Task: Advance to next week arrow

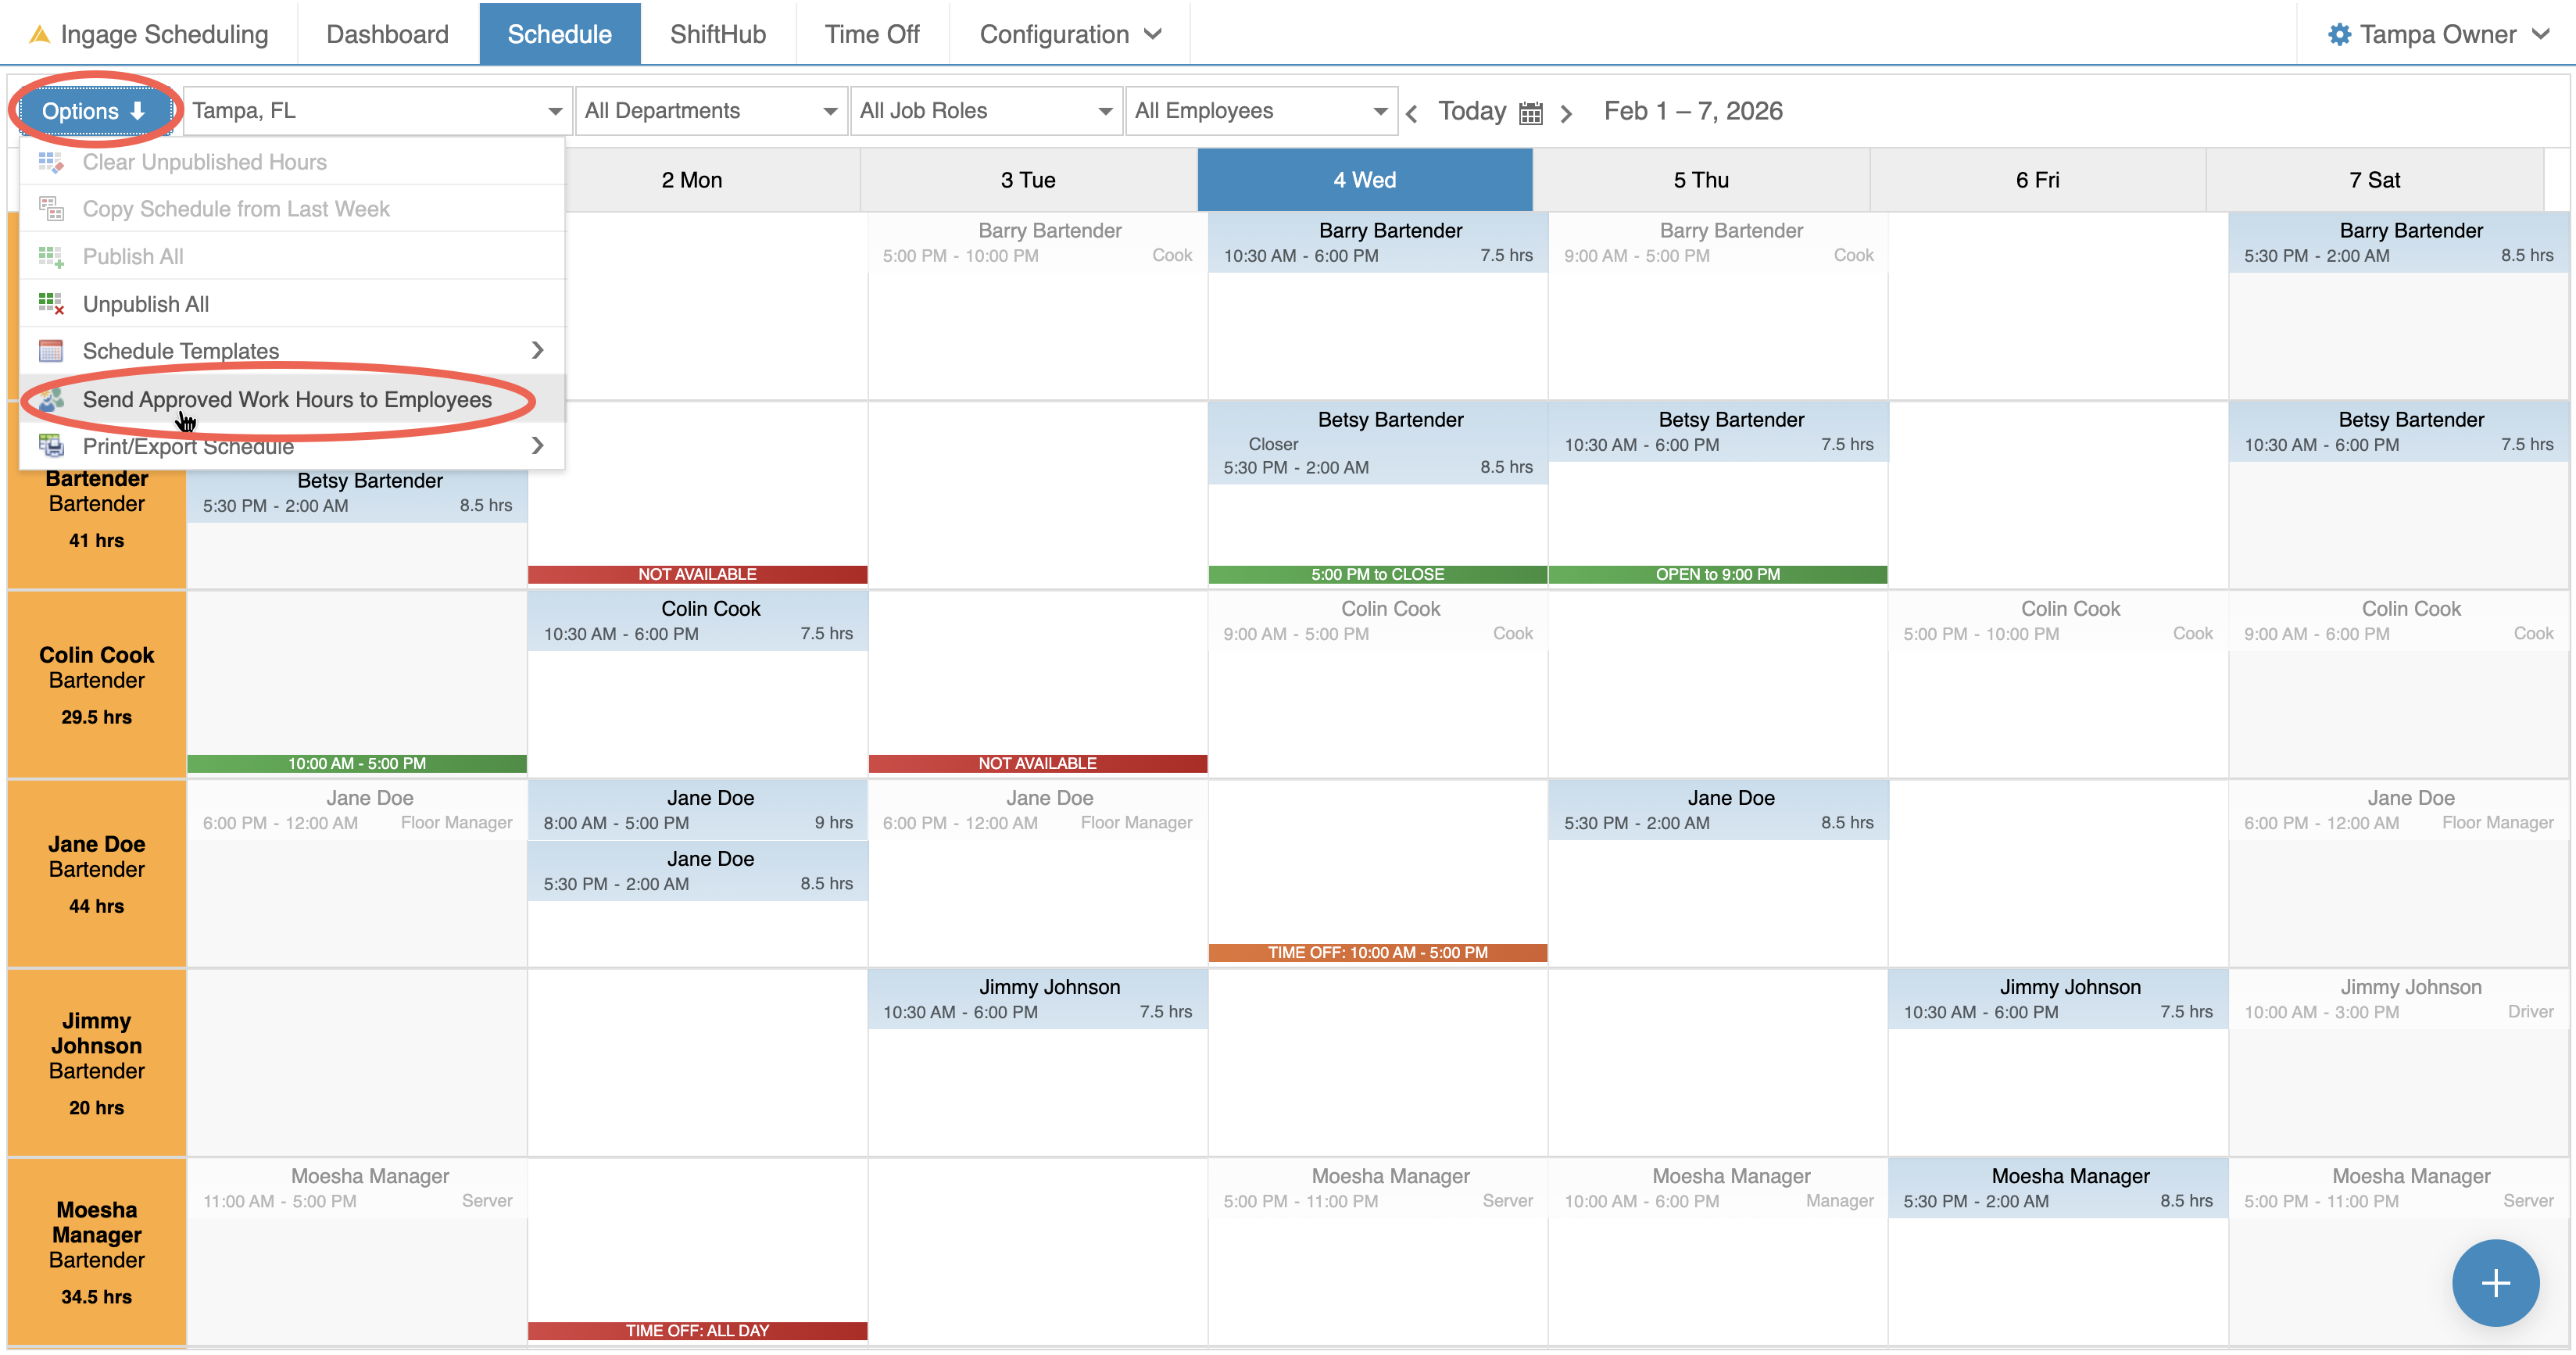Action: [1566, 113]
